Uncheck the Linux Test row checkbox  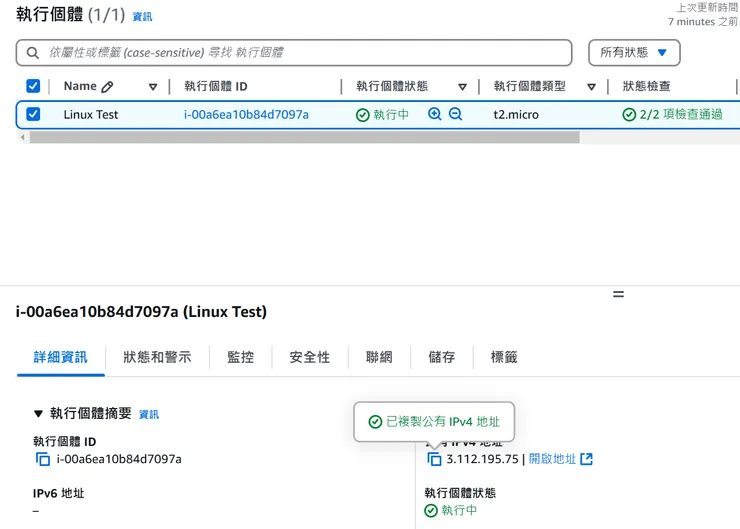tap(33, 114)
